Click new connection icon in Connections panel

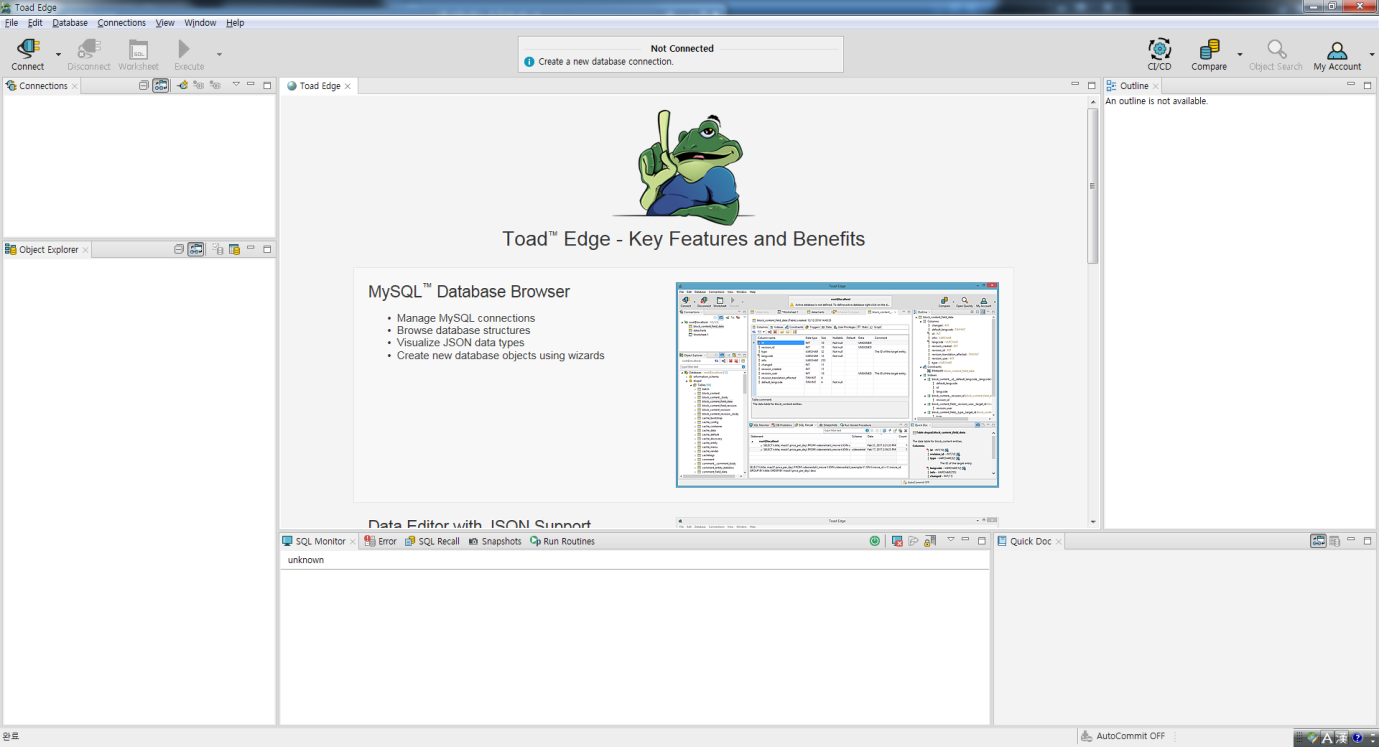(x=183, y=86)
